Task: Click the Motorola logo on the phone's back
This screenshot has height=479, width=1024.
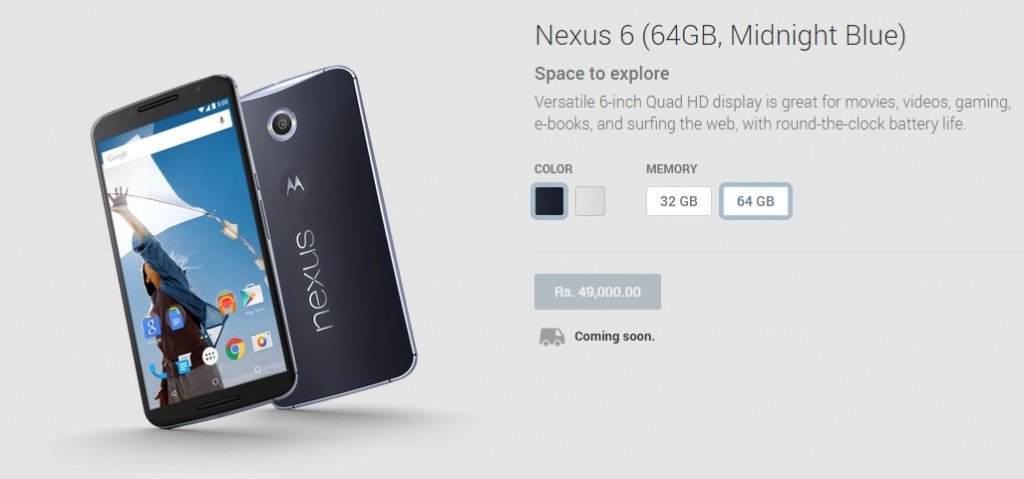Action: click(x=295, y=186)
